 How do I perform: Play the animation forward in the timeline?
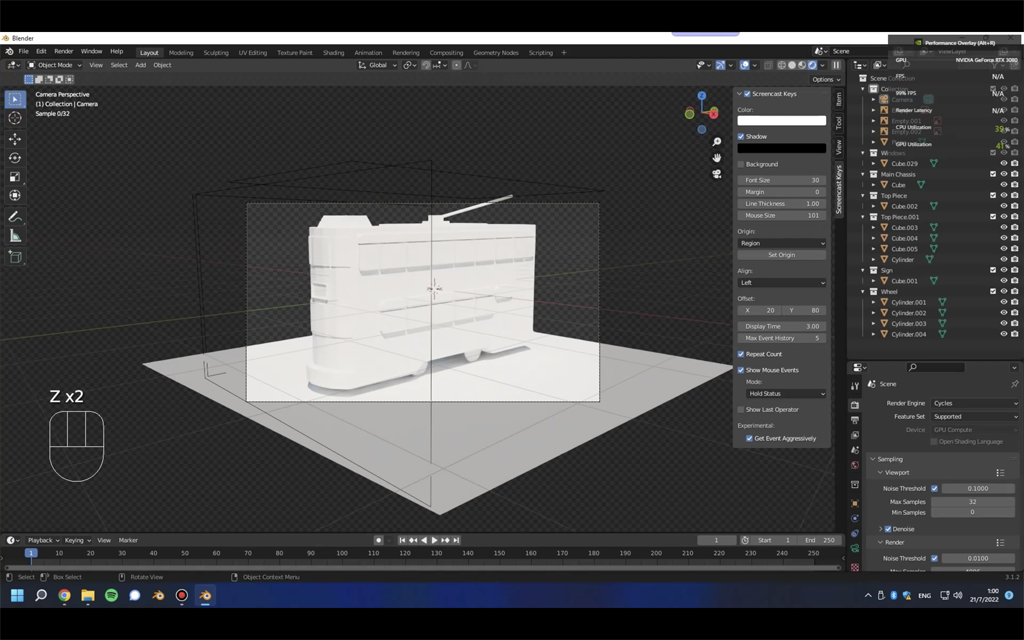click(434, 540)
